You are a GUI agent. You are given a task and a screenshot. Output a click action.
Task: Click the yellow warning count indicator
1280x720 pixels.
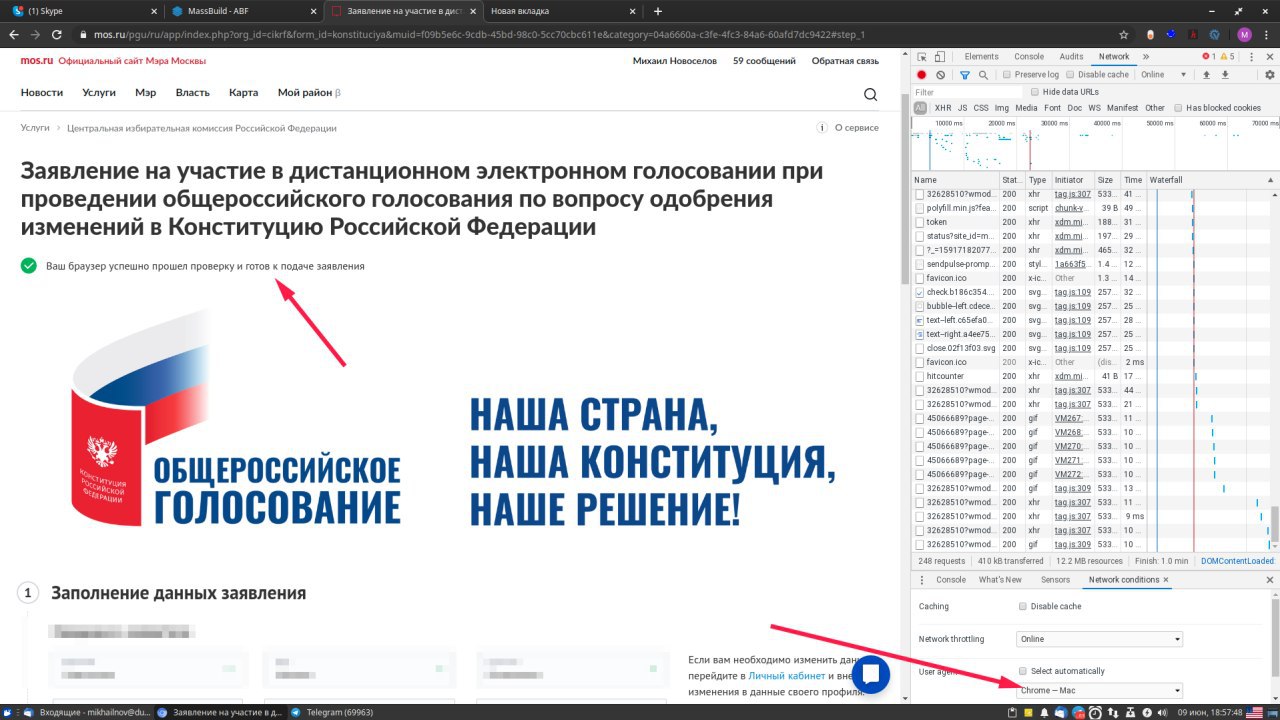pos(1228,57)
